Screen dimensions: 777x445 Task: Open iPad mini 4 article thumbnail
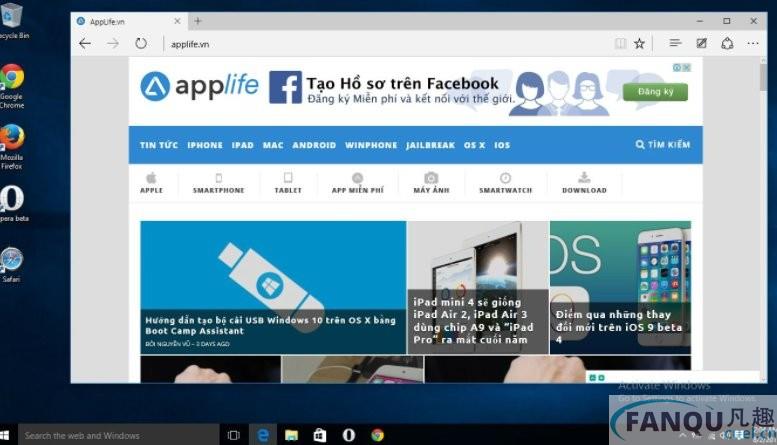click(x=478, y=287)
